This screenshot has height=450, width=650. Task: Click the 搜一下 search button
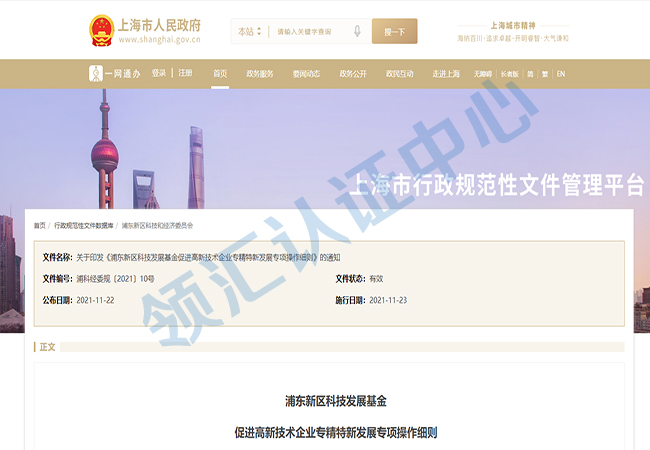[395, 31]
